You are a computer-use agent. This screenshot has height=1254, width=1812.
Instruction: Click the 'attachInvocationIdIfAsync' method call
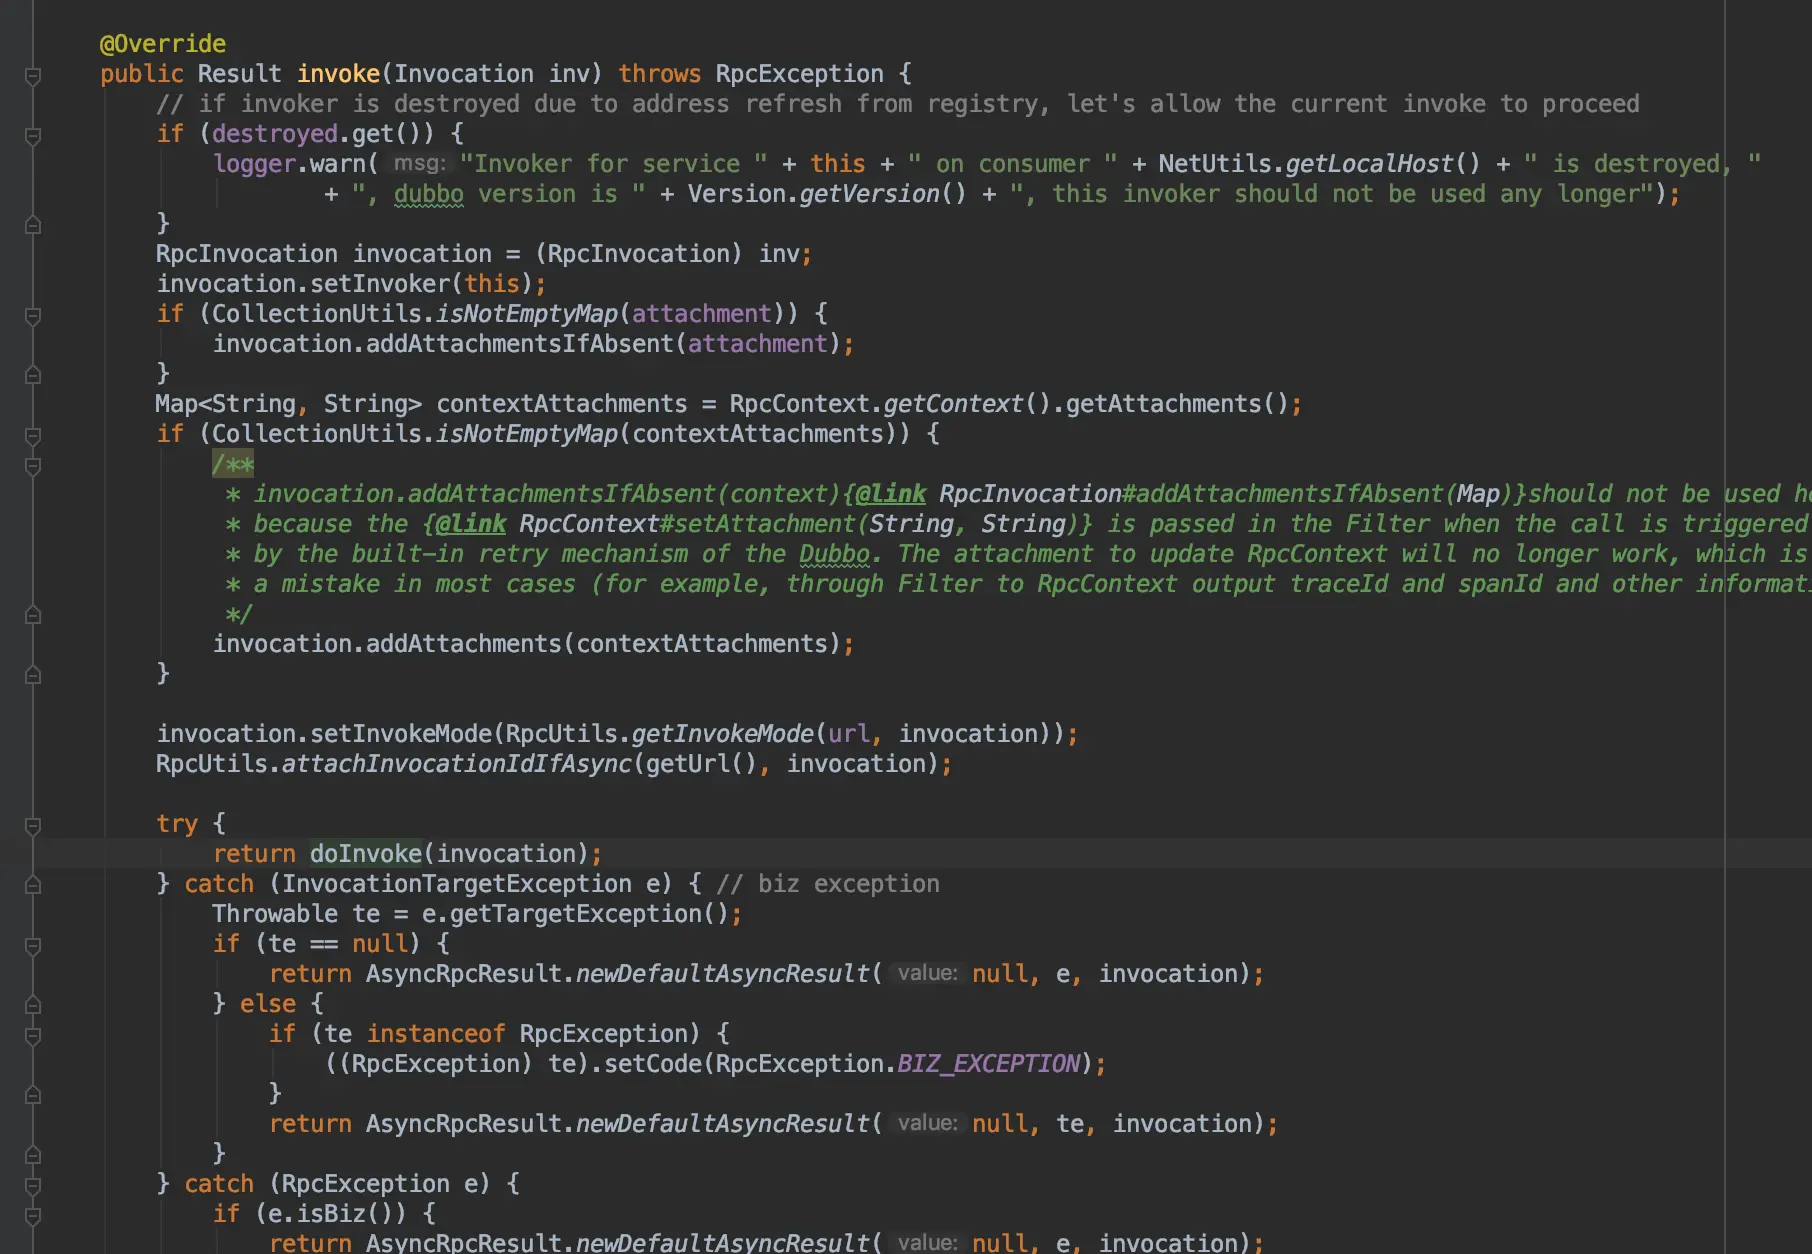(x=456, y=764)
